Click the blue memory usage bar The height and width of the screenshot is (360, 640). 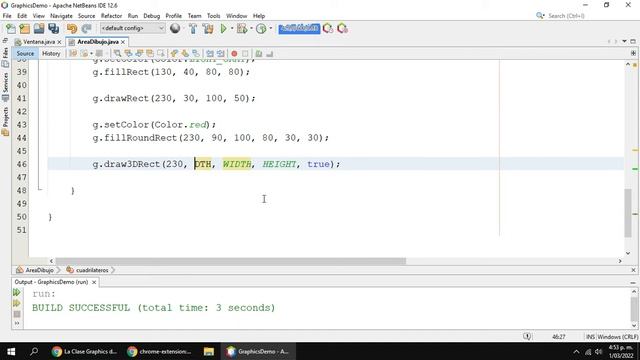(299, 29)
